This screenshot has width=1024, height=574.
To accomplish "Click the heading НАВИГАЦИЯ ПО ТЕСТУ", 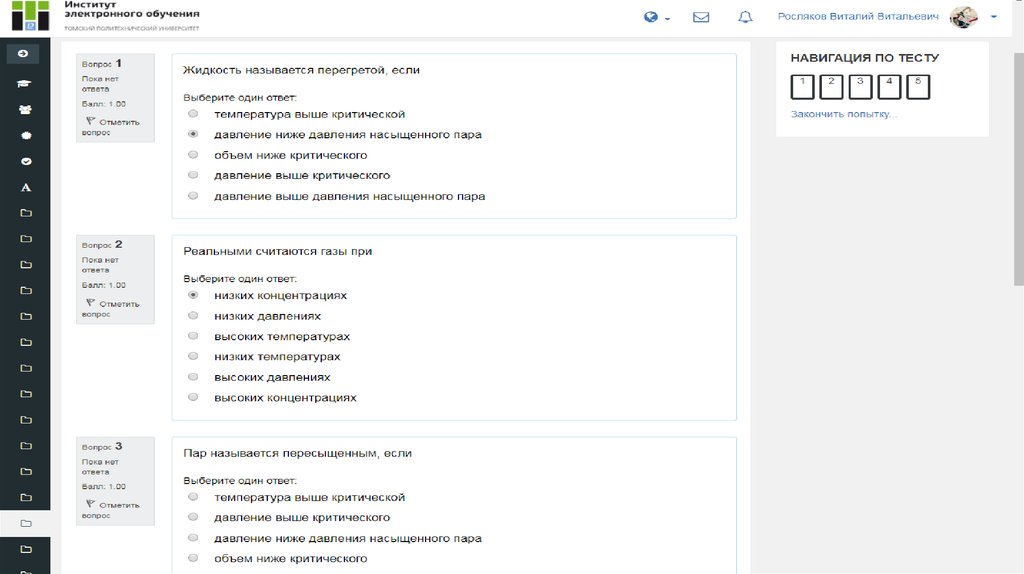I will pyautogui.click(x=865, y=57).
